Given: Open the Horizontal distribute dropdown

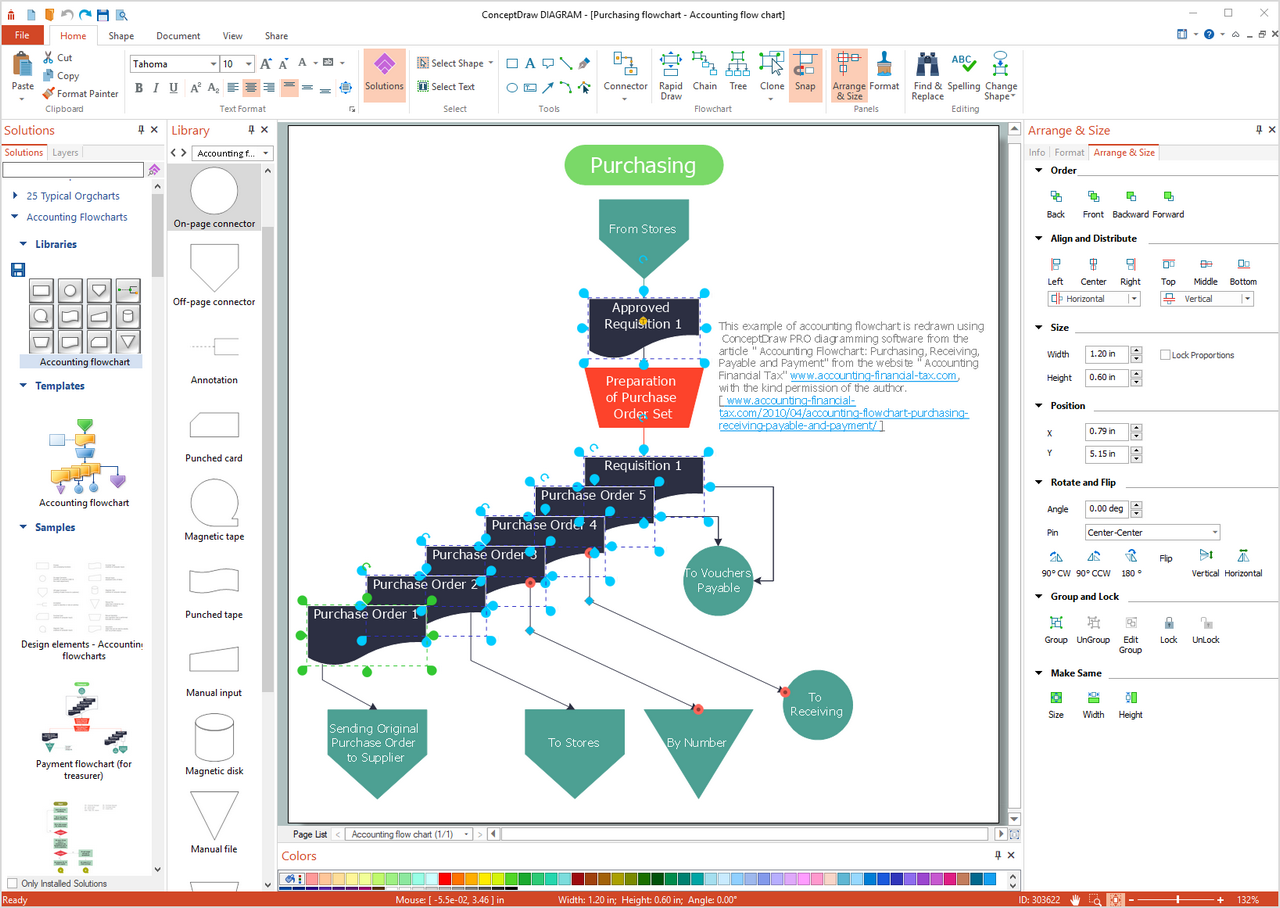Looking at the screenshot, I should coord(1094,299).
